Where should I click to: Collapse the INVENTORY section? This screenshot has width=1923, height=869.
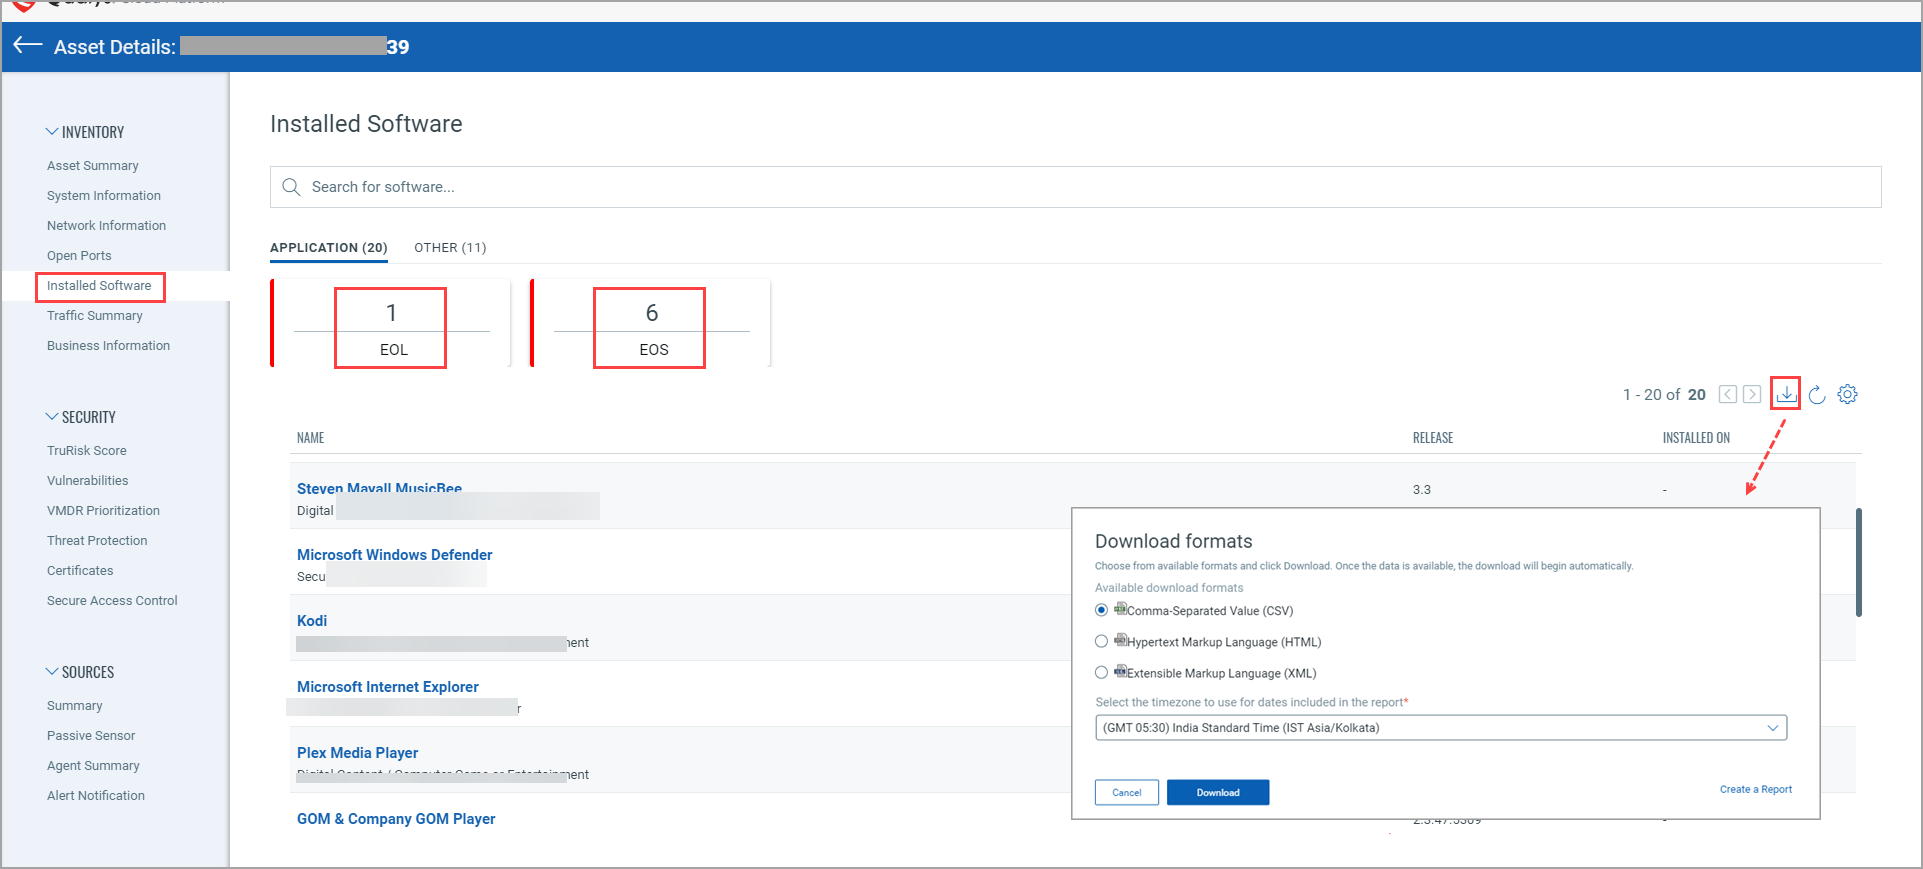(x=85, y=132)
